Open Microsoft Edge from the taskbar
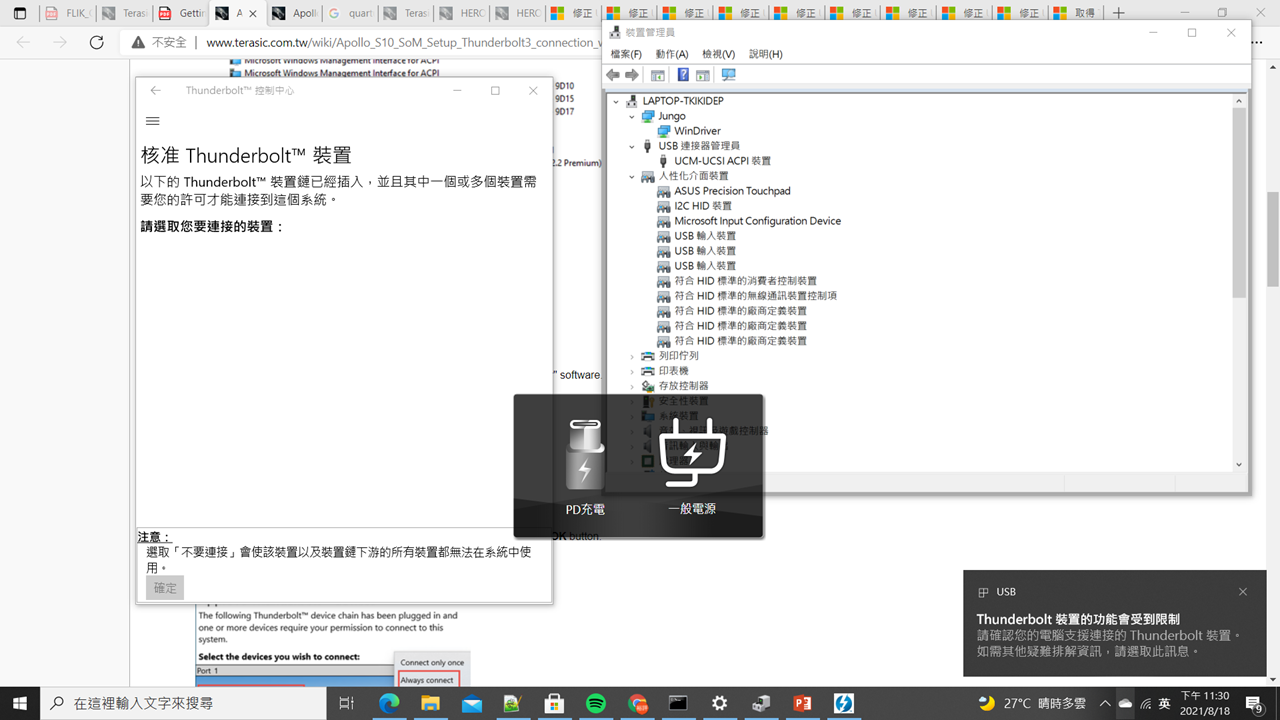Viewport: 1280px width, 720px height. pos(389,703)
